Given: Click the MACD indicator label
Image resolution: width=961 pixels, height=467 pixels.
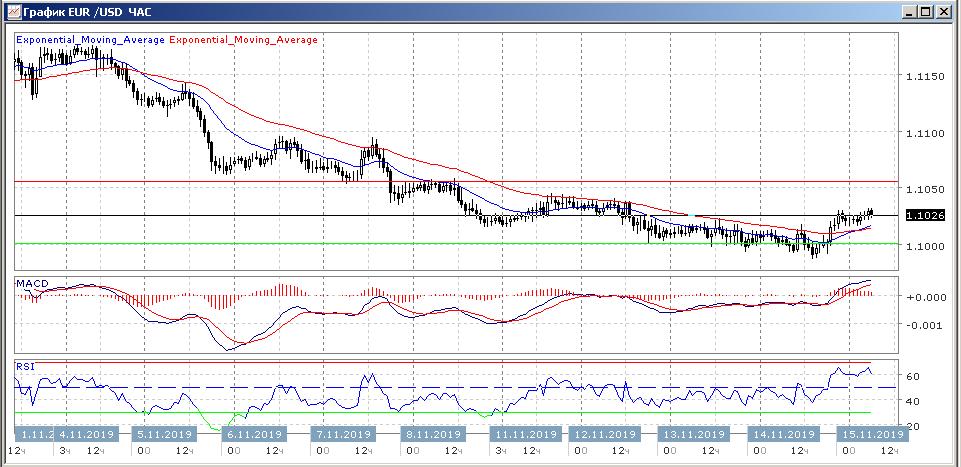Looking at the screenshot, I should click(x=32, y=285).
